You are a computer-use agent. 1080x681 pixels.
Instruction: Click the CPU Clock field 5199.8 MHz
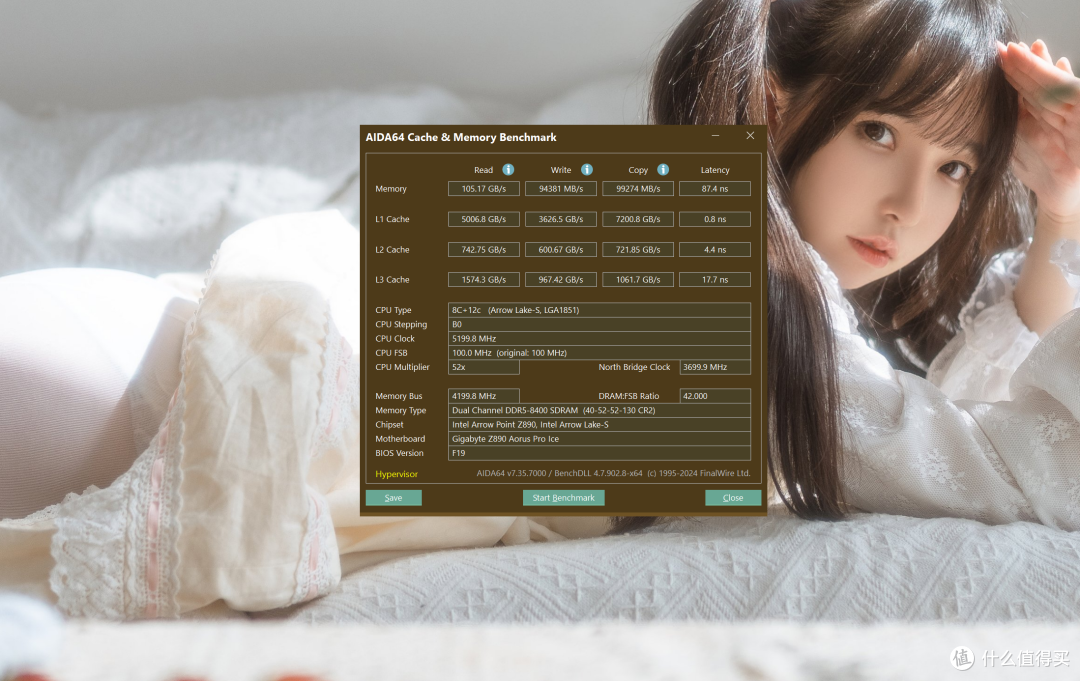(599, 339)
